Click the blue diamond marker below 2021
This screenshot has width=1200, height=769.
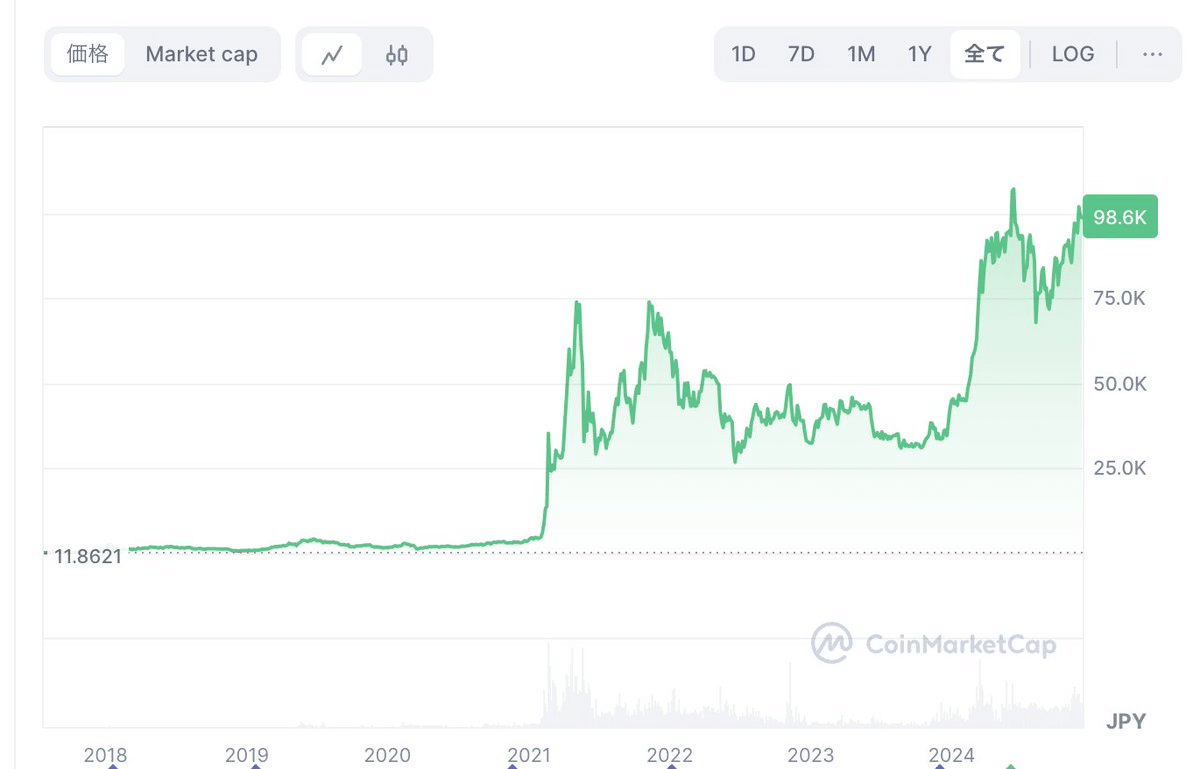tap(513, 766)
